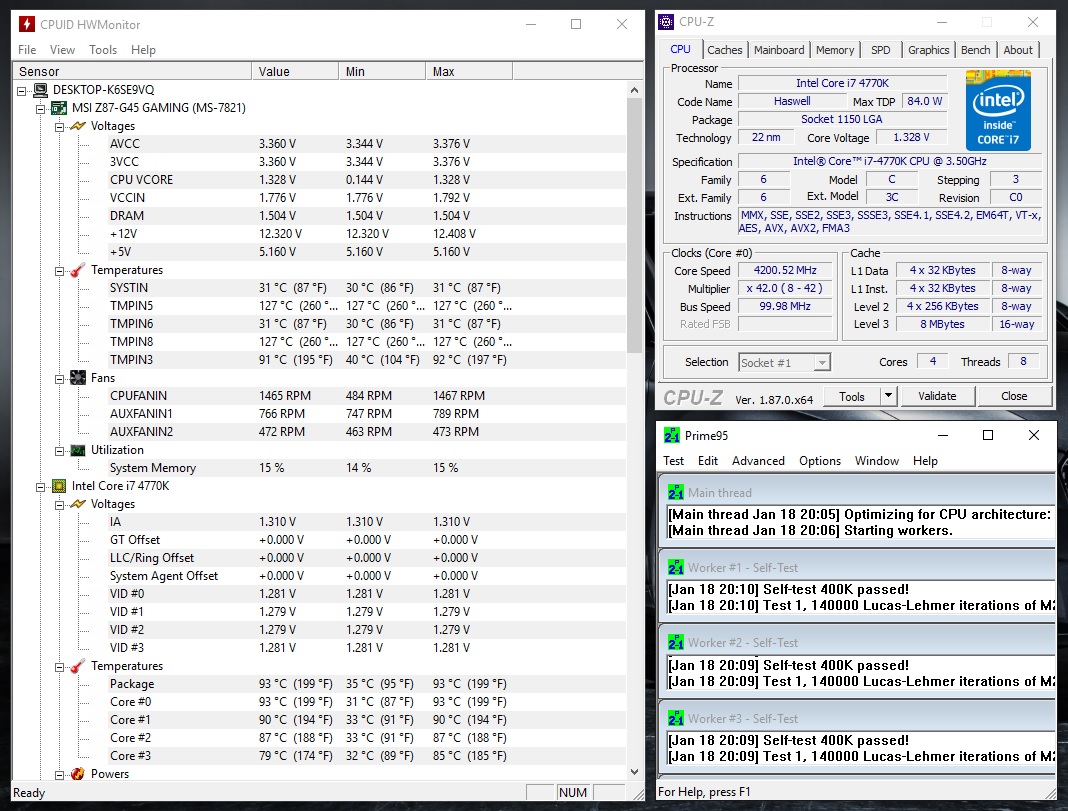This screenshot has width=1068, height=811.
Task: Collapse the CPU Temperatures section
Action: coord(60,667)
